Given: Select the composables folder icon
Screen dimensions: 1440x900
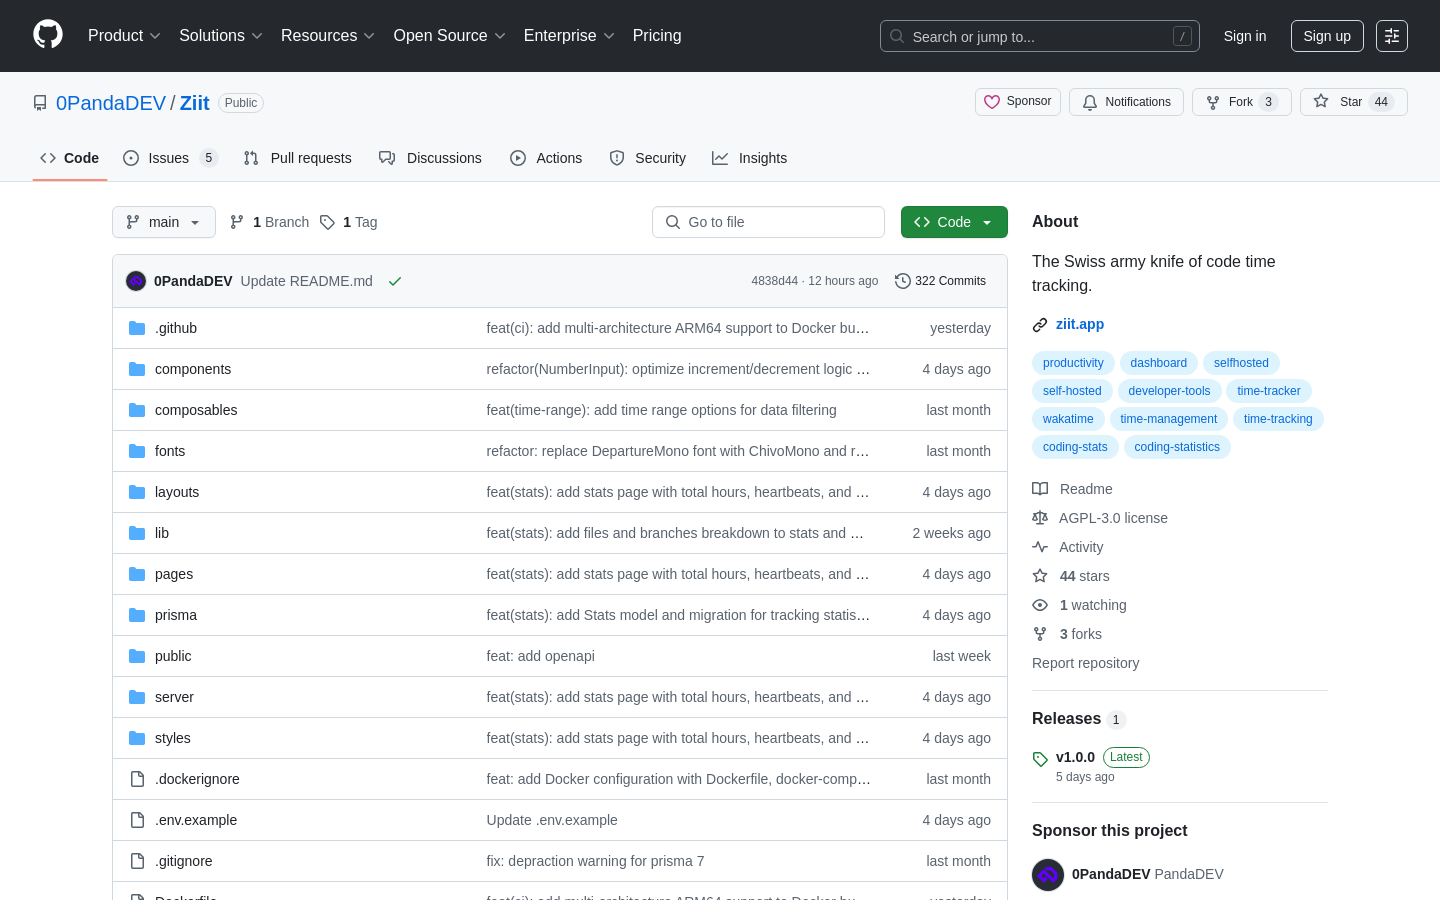Looking at the screenshot, I should coord(137,410).
